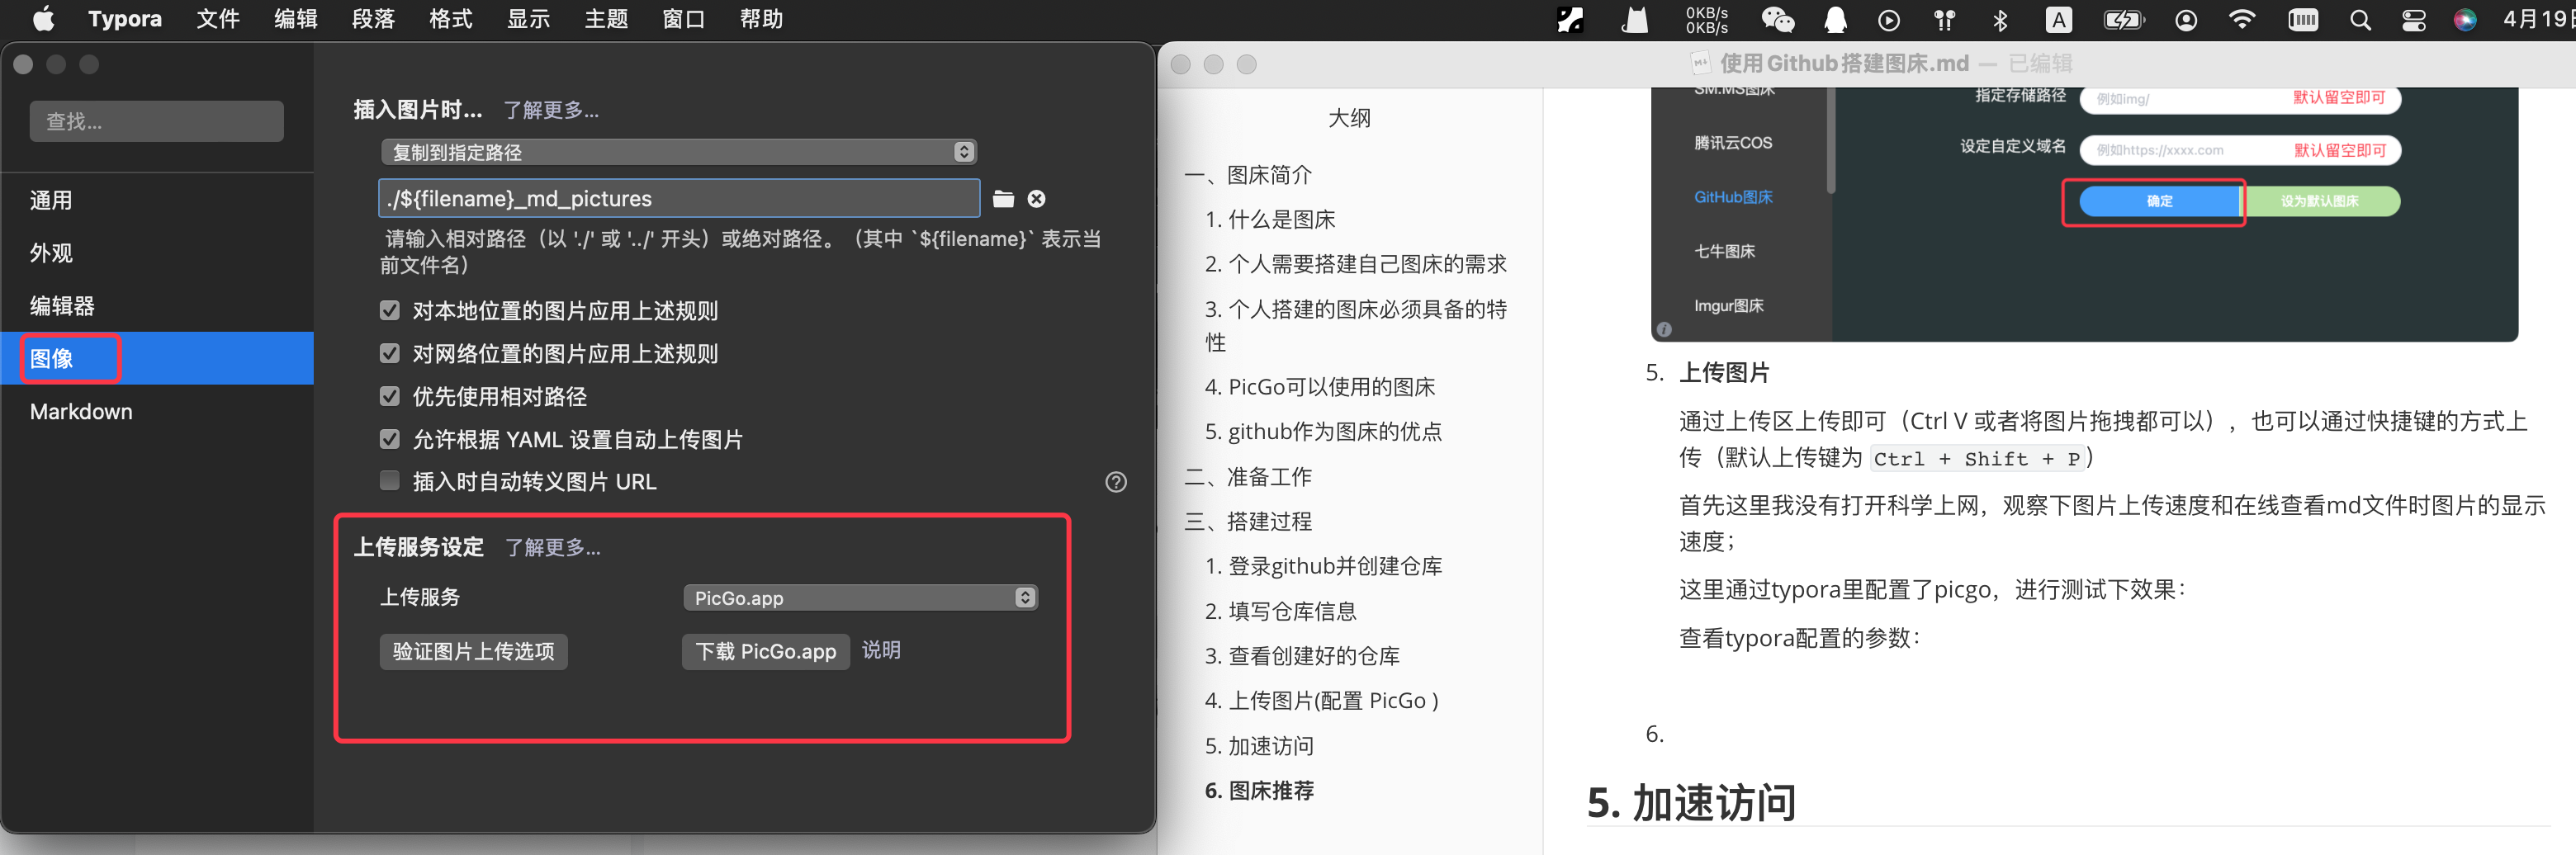Select the 外观 preferences section
Image resolution: width=2576 pixels, height=855 pixels.
click(157, 253)
